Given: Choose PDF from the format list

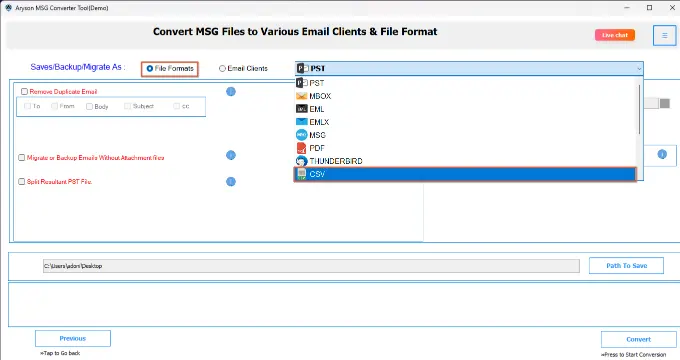Looking at the screenshot, I should coord(466,148).
